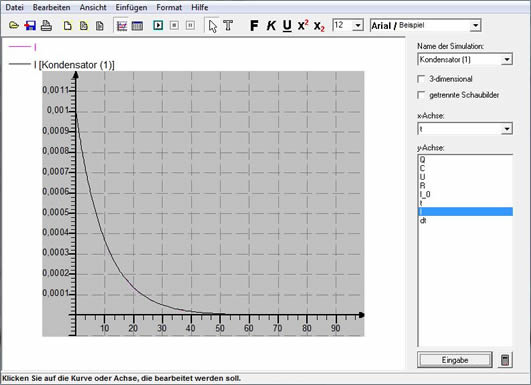The height and width of the screenshot is (385, 531).
Task: Select R in the y-Achse list
Action: tap(466, 186)
